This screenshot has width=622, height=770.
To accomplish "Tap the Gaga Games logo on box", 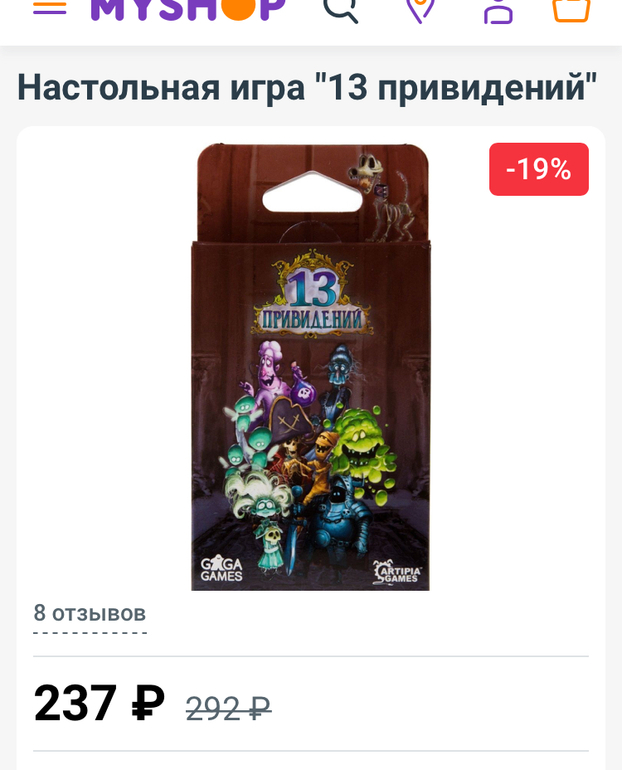I will [x=221, y=569].
